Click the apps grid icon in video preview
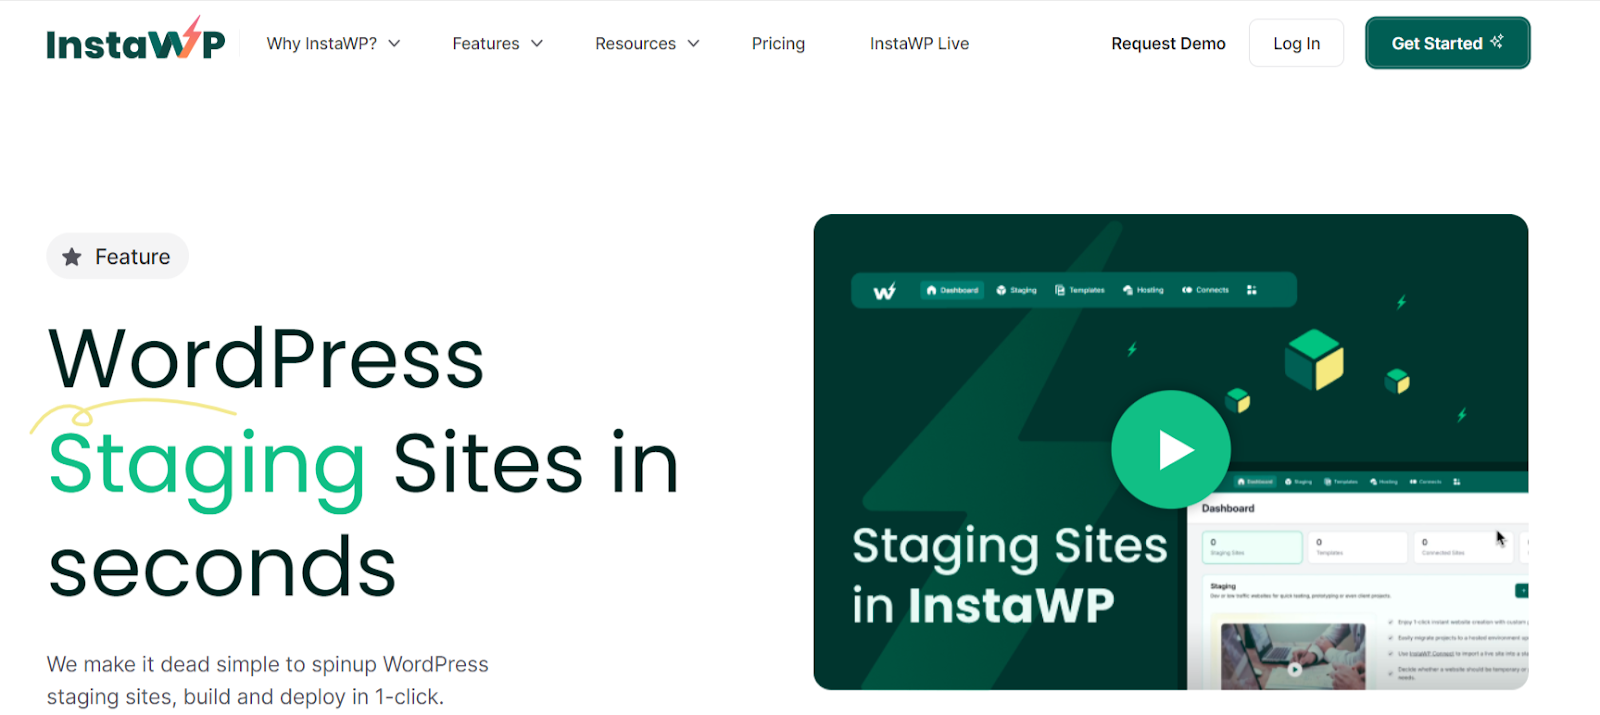 tap(1251, 290)
